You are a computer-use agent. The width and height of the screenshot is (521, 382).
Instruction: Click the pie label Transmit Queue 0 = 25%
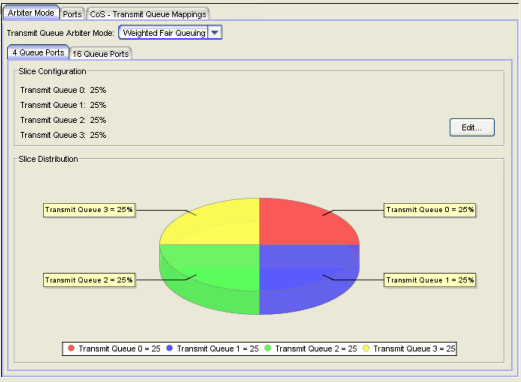point(430,210)
